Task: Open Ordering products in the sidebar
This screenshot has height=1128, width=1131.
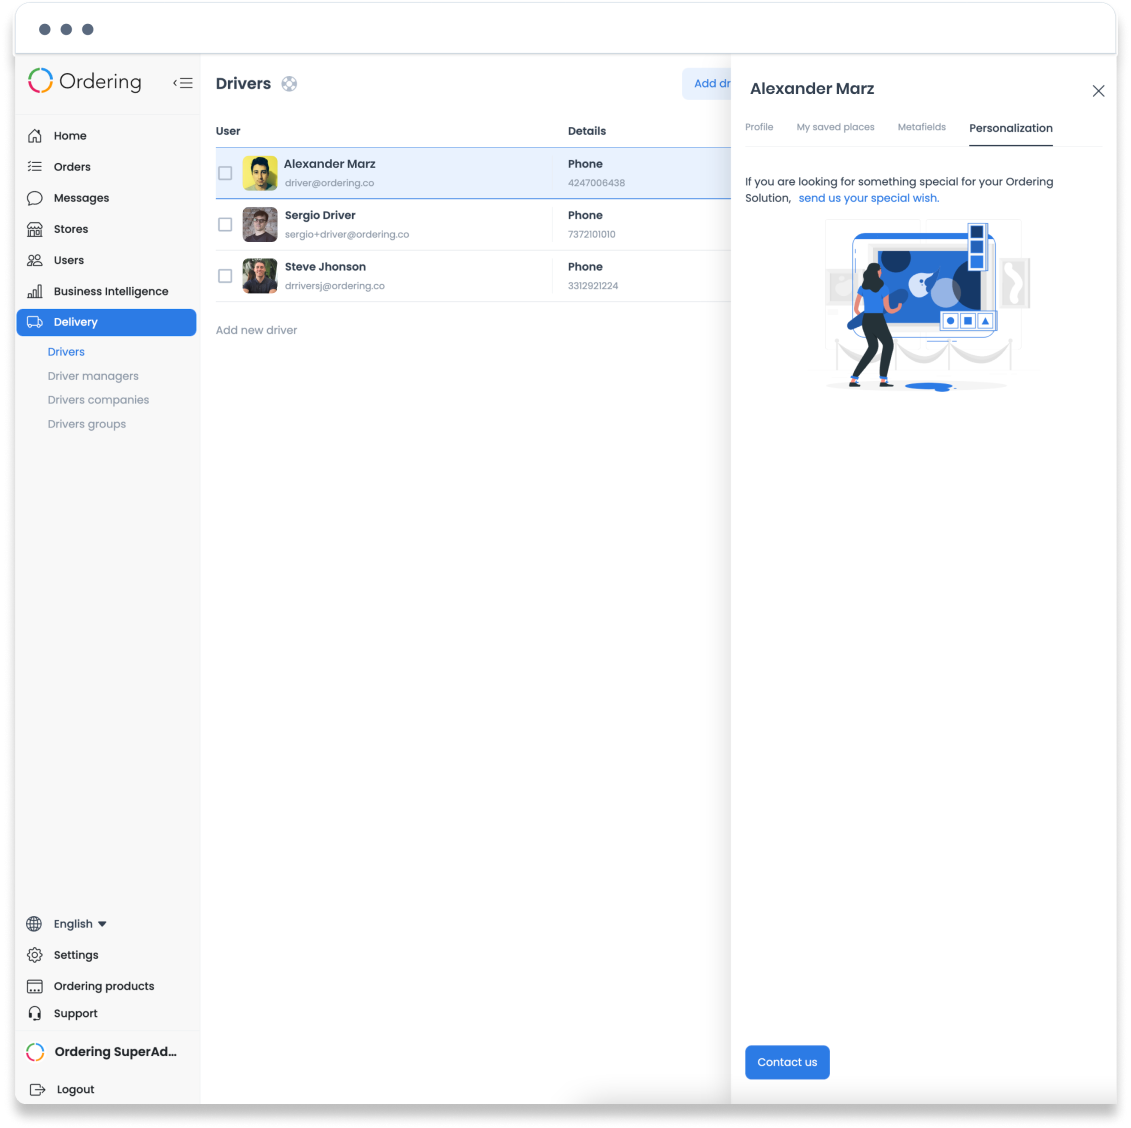Action: 106,986
